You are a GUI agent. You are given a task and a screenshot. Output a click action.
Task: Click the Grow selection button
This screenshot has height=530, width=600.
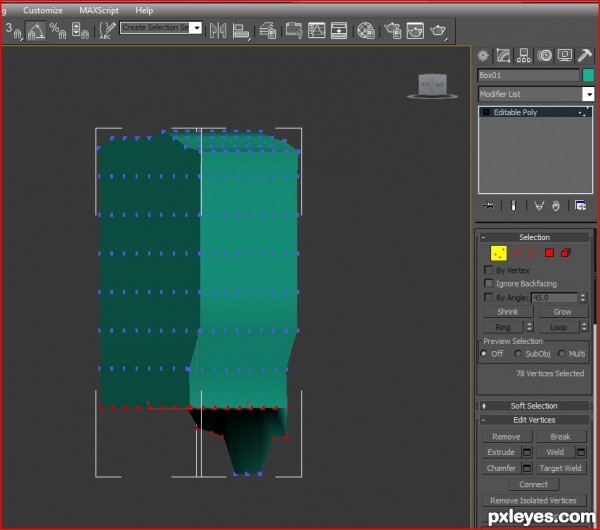[562, 311]
